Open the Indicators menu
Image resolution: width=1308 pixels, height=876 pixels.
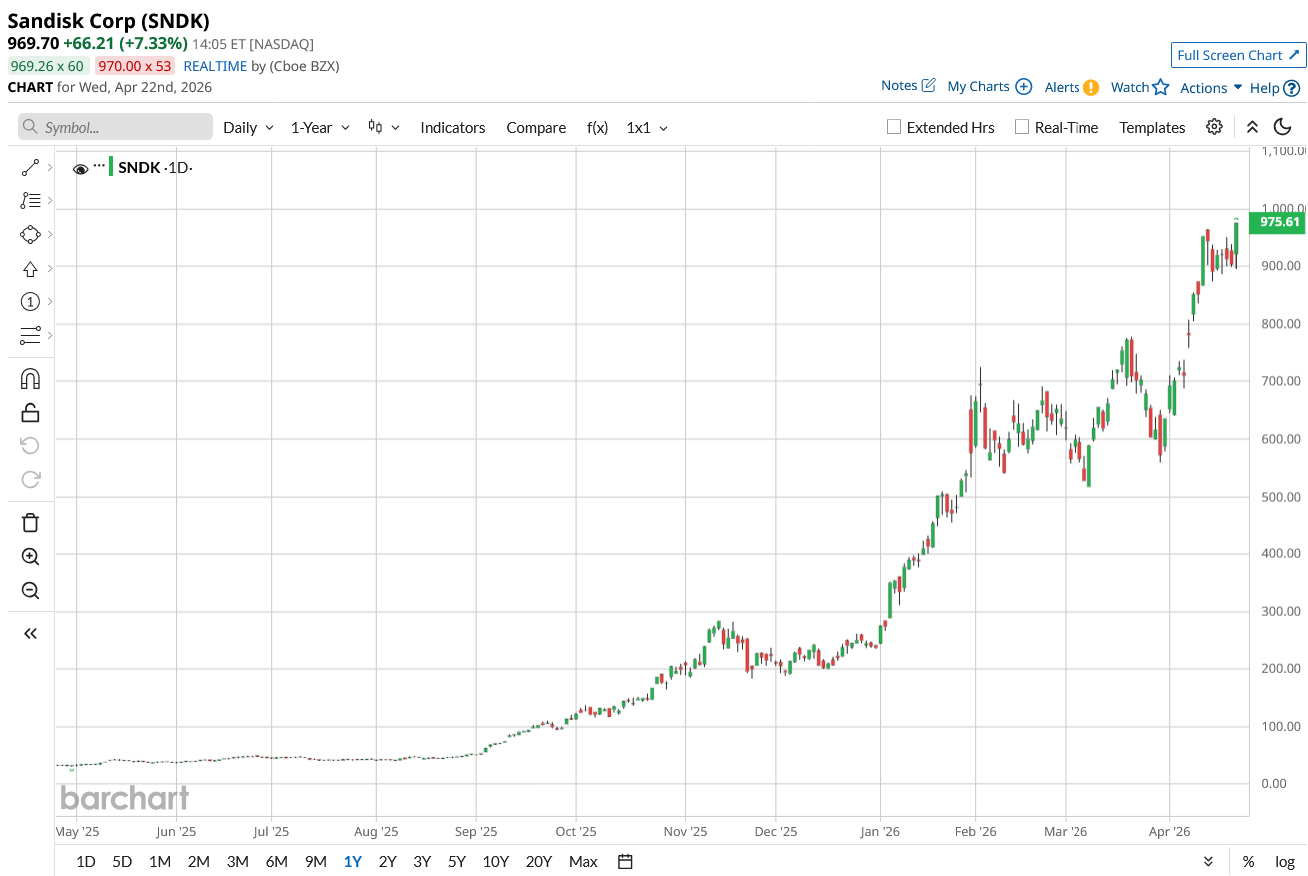click(453, 127)
